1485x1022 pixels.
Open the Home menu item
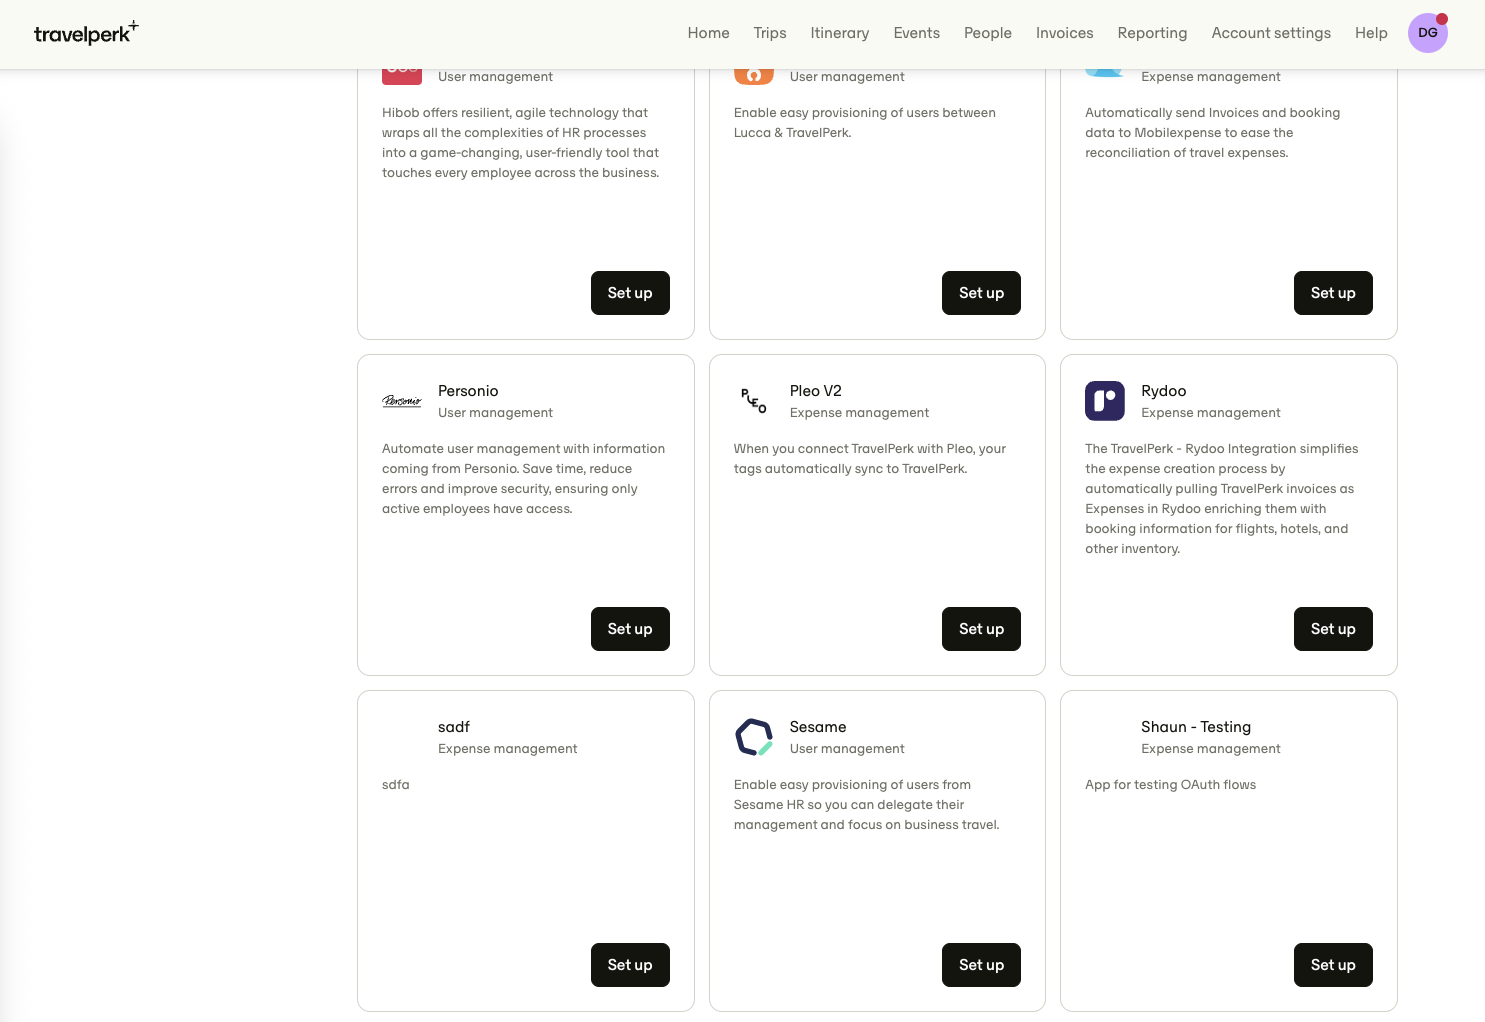(709, 33)
